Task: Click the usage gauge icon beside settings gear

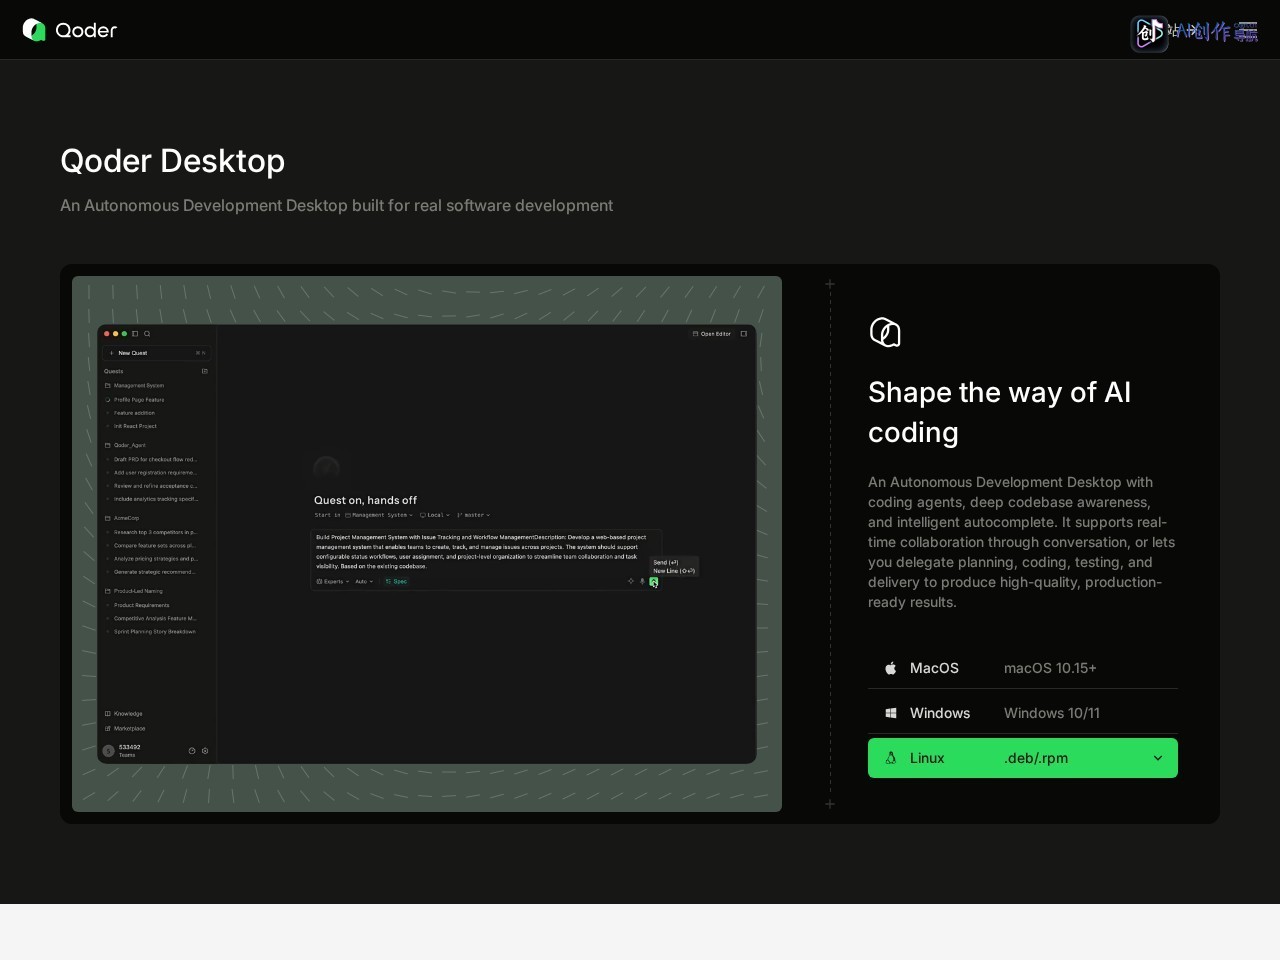Action: point(192,751)
